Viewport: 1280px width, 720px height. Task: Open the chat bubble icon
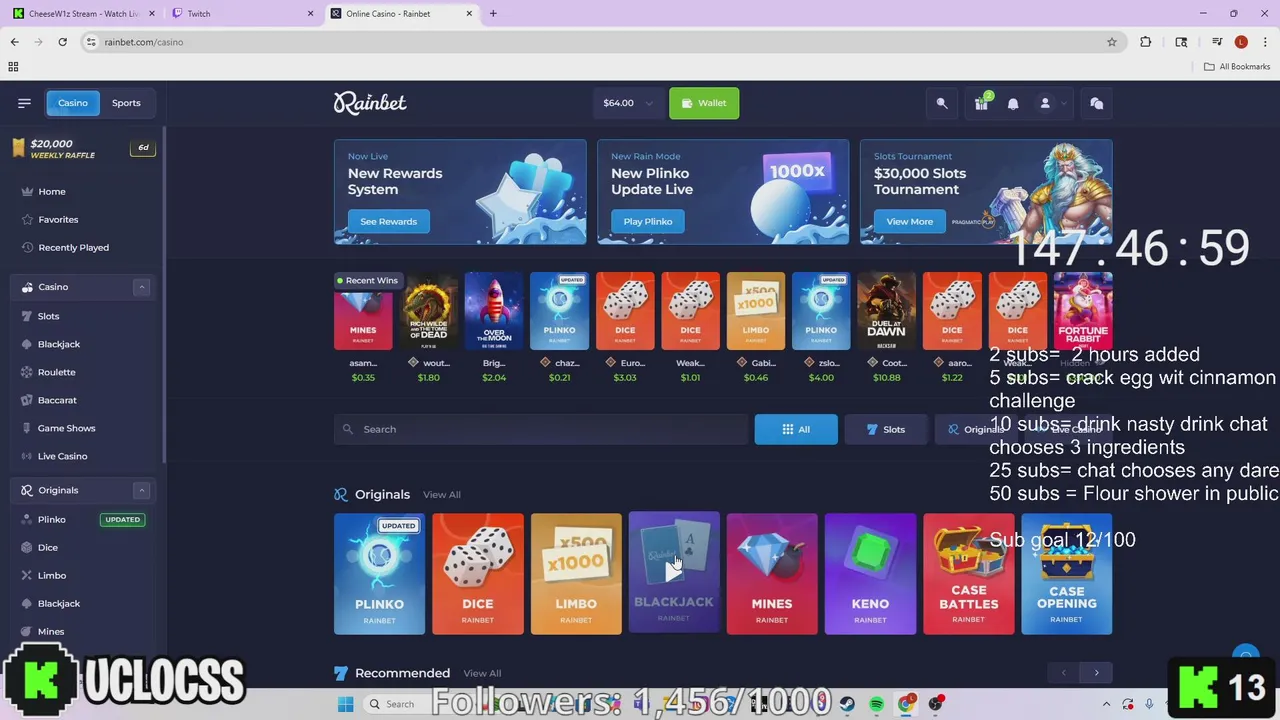click(x=1096, y=103)
